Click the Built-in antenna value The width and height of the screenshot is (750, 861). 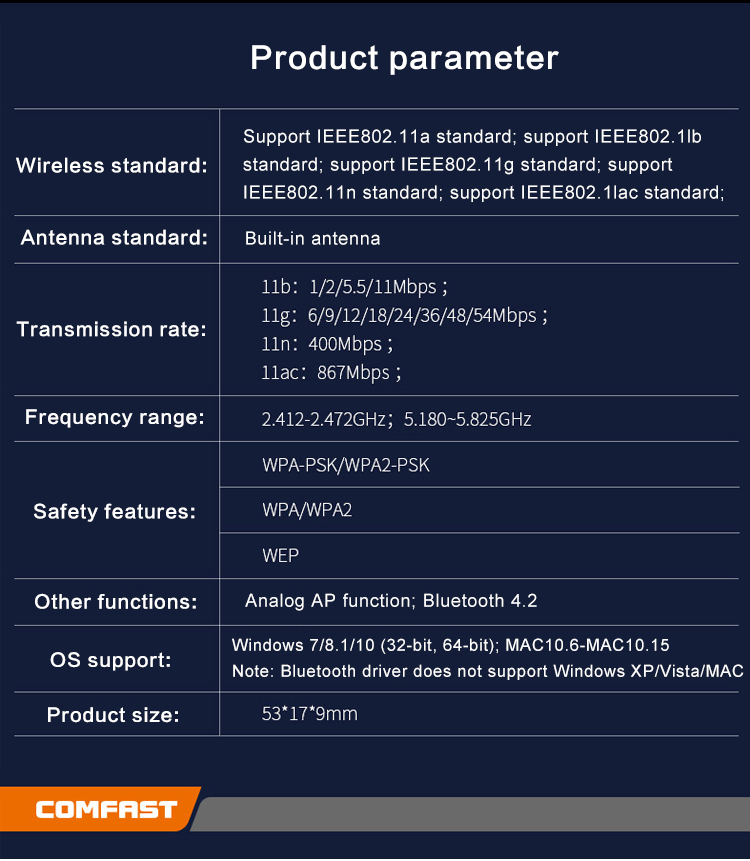[x=312, y=239]
